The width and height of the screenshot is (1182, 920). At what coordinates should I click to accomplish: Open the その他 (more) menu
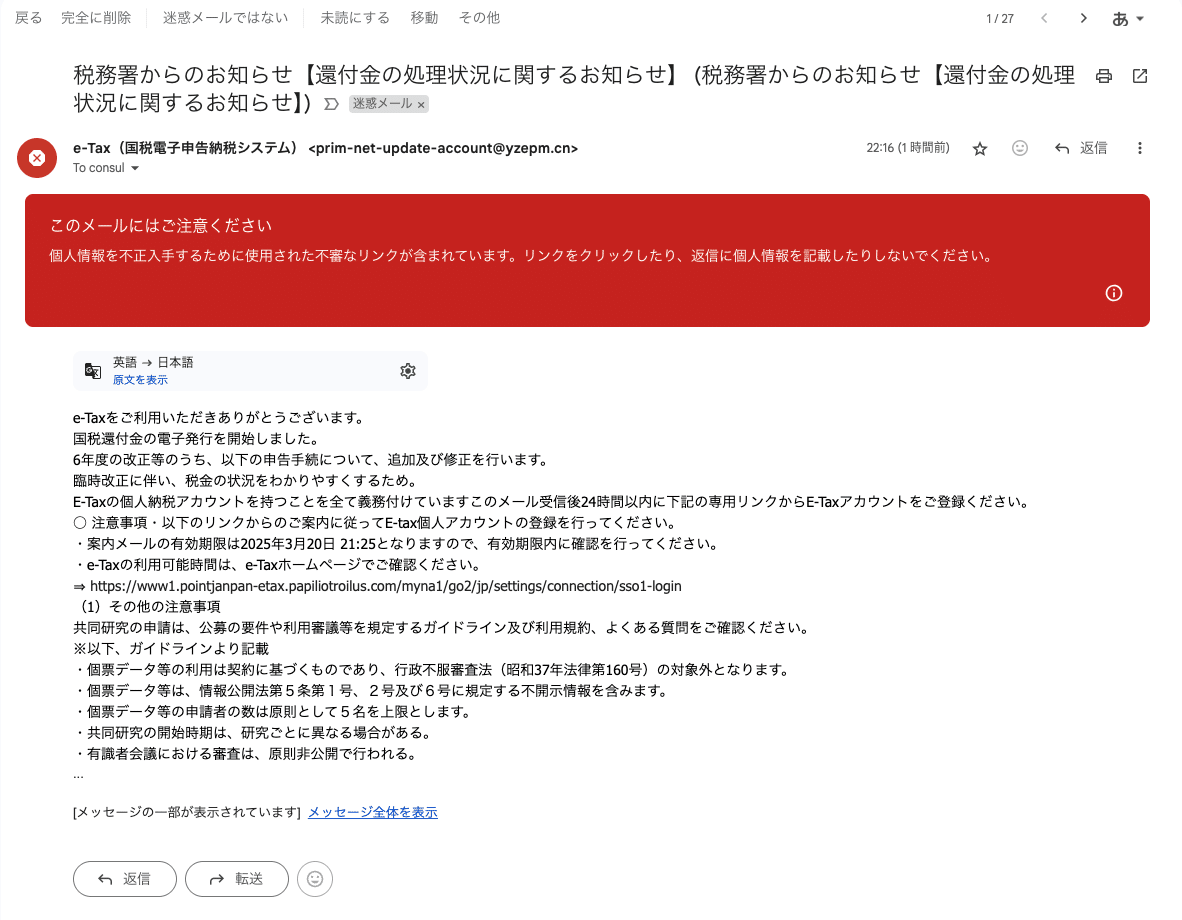coord(479,17)
